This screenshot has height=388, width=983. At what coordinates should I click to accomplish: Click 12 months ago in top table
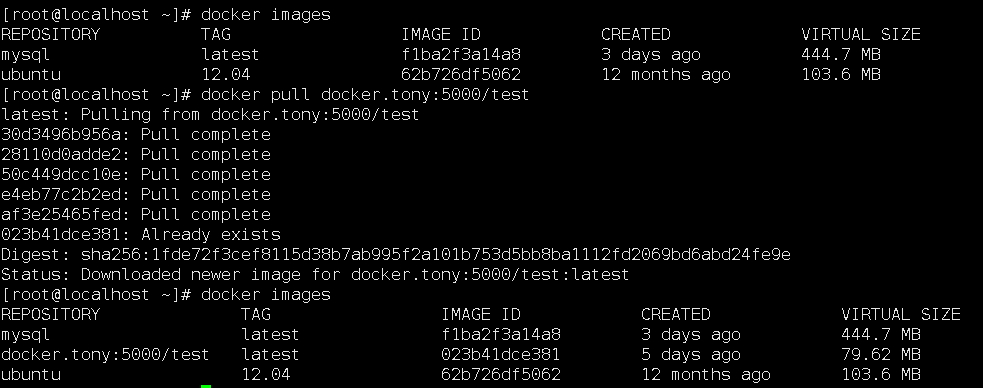coord(666,75)
